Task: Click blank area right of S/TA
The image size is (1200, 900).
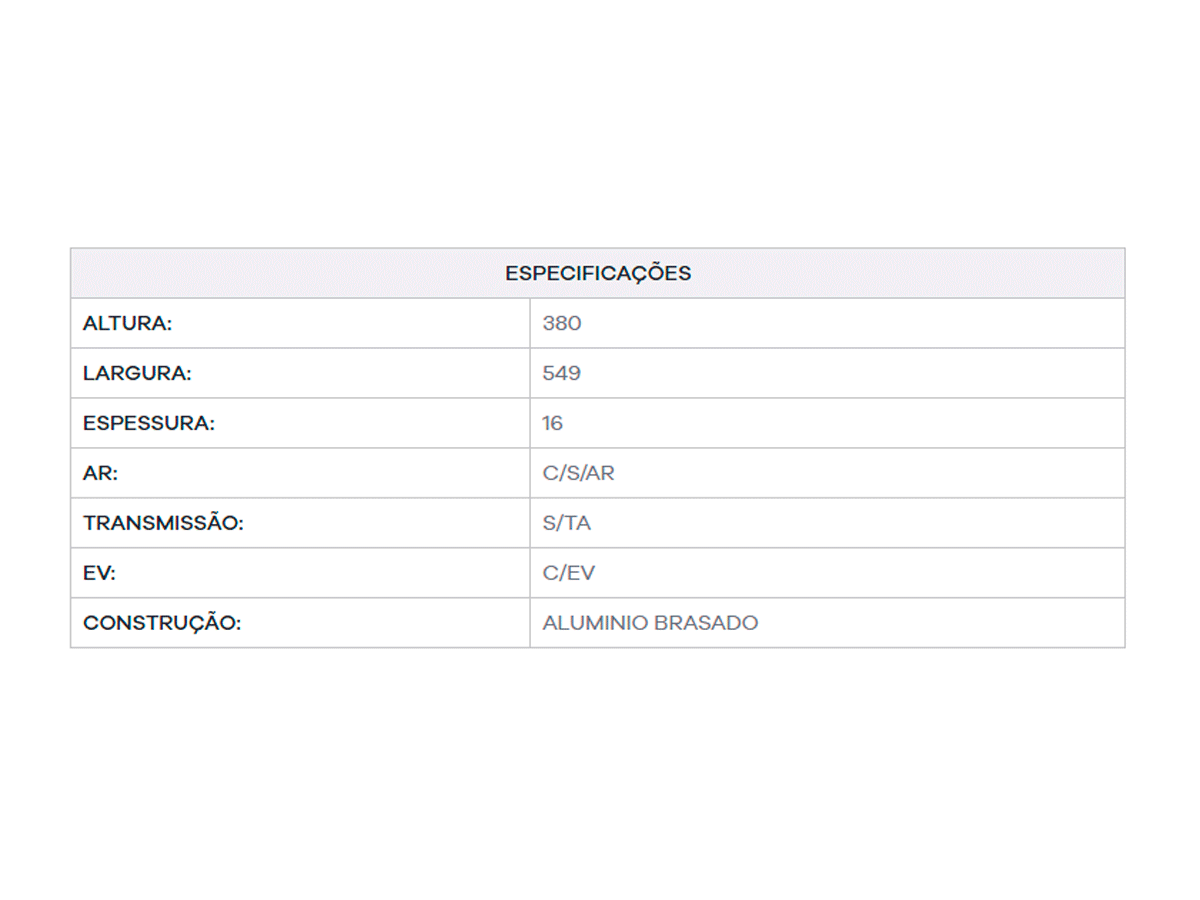Action: (850, 523)
